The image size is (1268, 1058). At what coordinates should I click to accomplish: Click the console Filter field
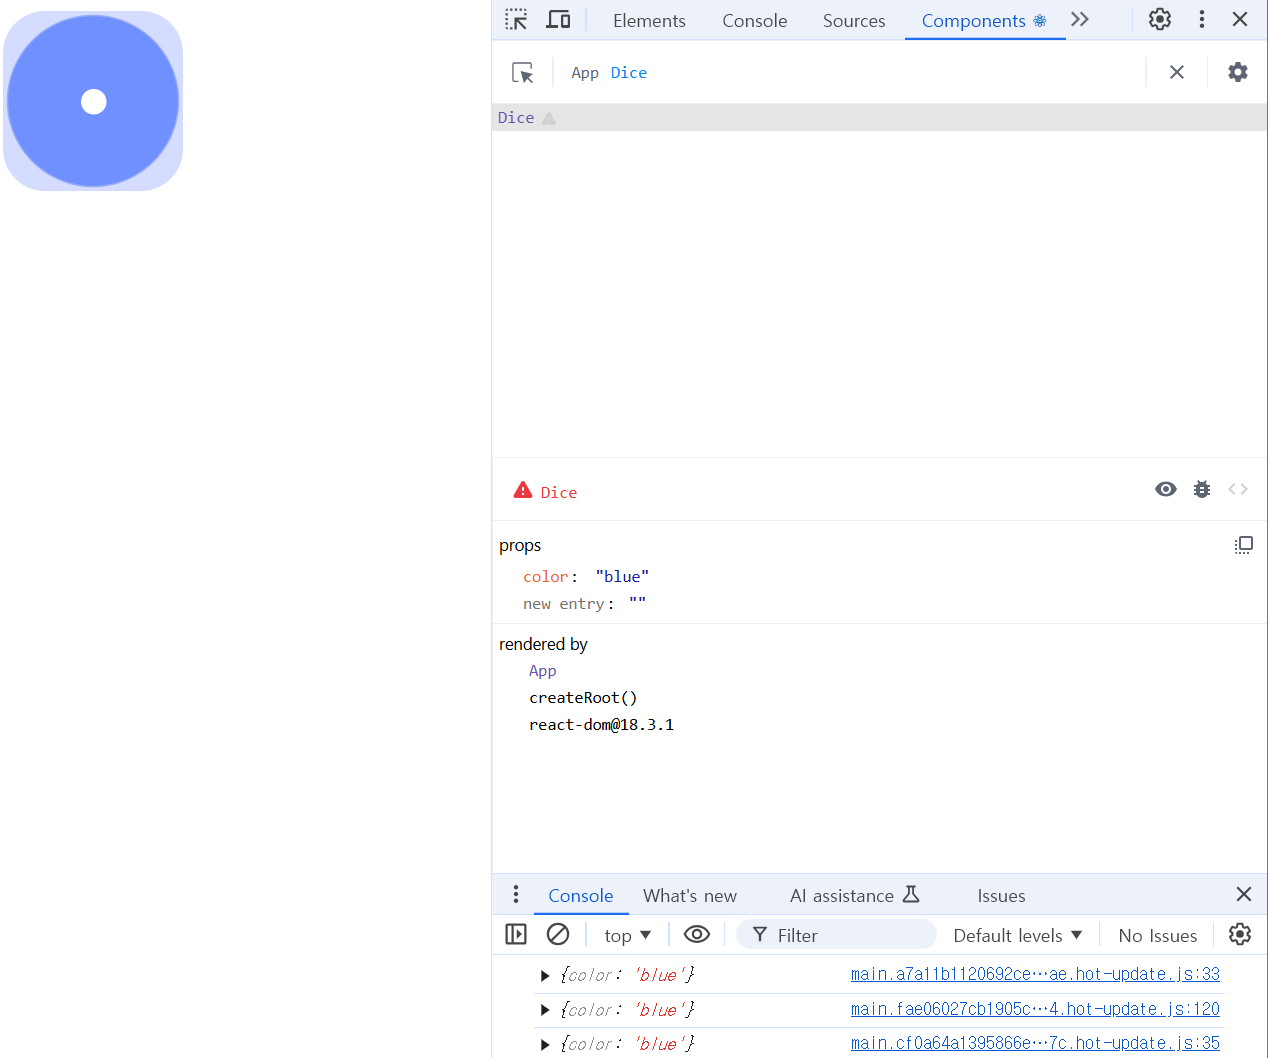(x=836, y=935)
